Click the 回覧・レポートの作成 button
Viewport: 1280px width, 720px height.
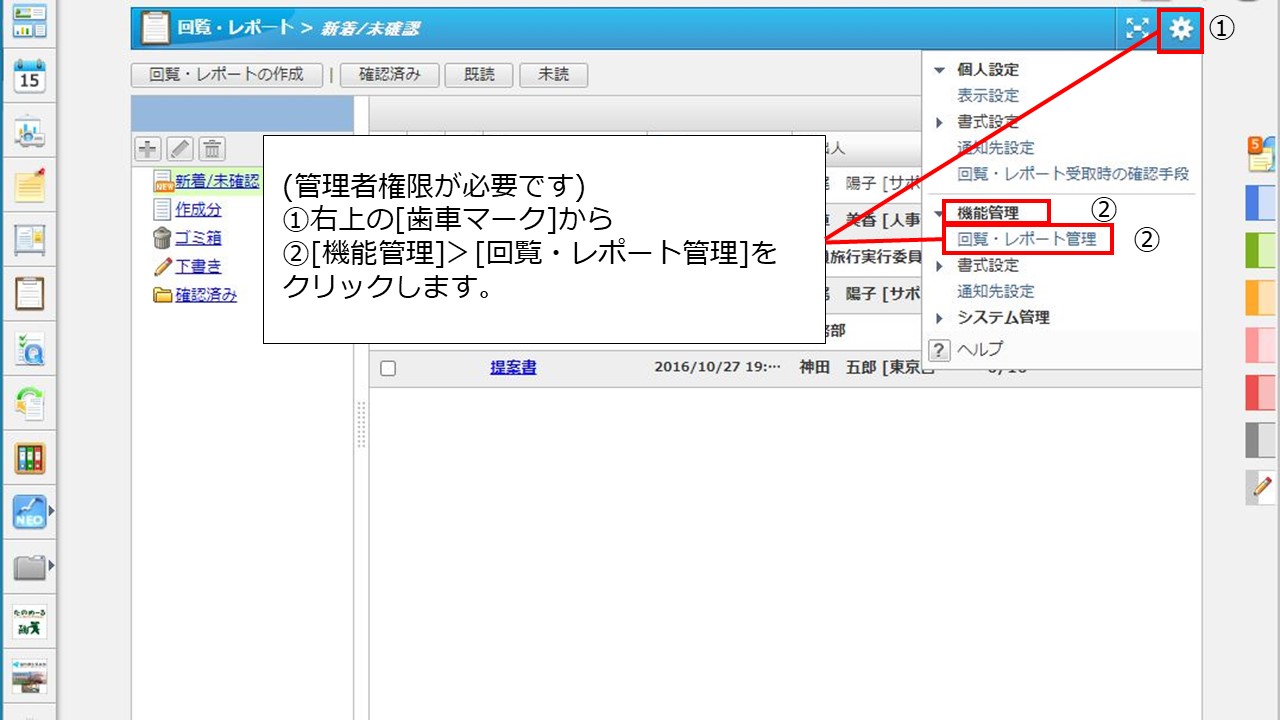pyautogui.click(x=227, y=75)
